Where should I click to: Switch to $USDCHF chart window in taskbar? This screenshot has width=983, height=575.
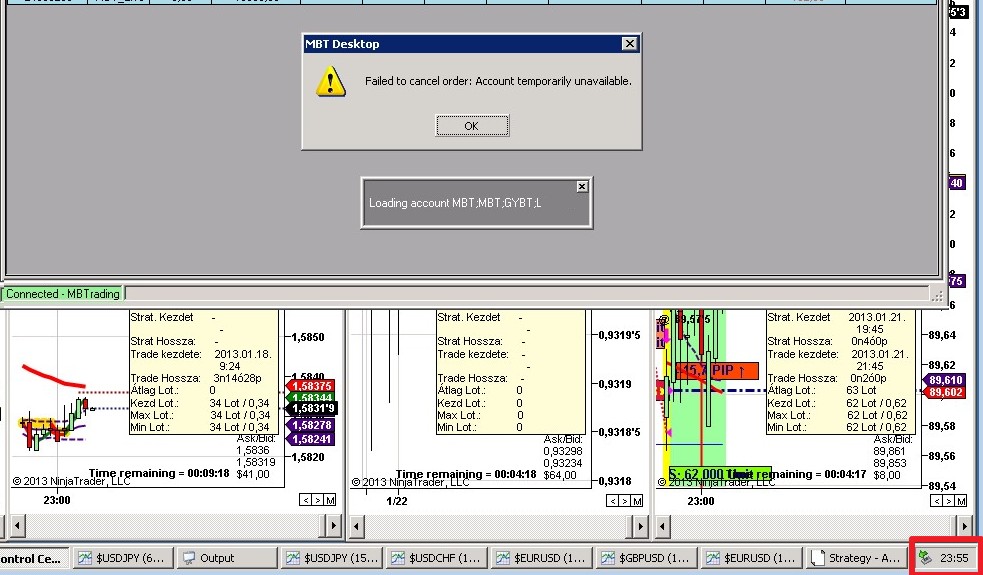coord(437,557)
